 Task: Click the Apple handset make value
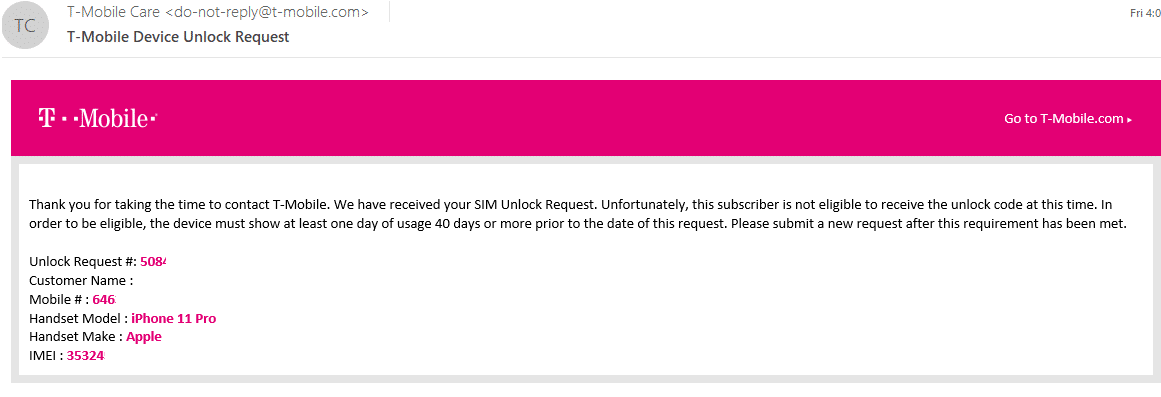144,337
